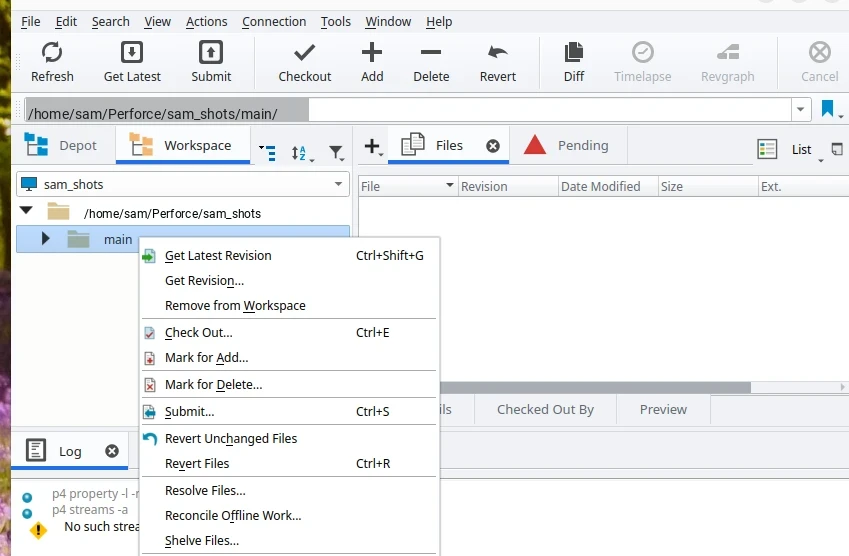The height and width of the screenshot is (556, 849).
Task: Choose Submit... from context menu
Action: (289, 411)
